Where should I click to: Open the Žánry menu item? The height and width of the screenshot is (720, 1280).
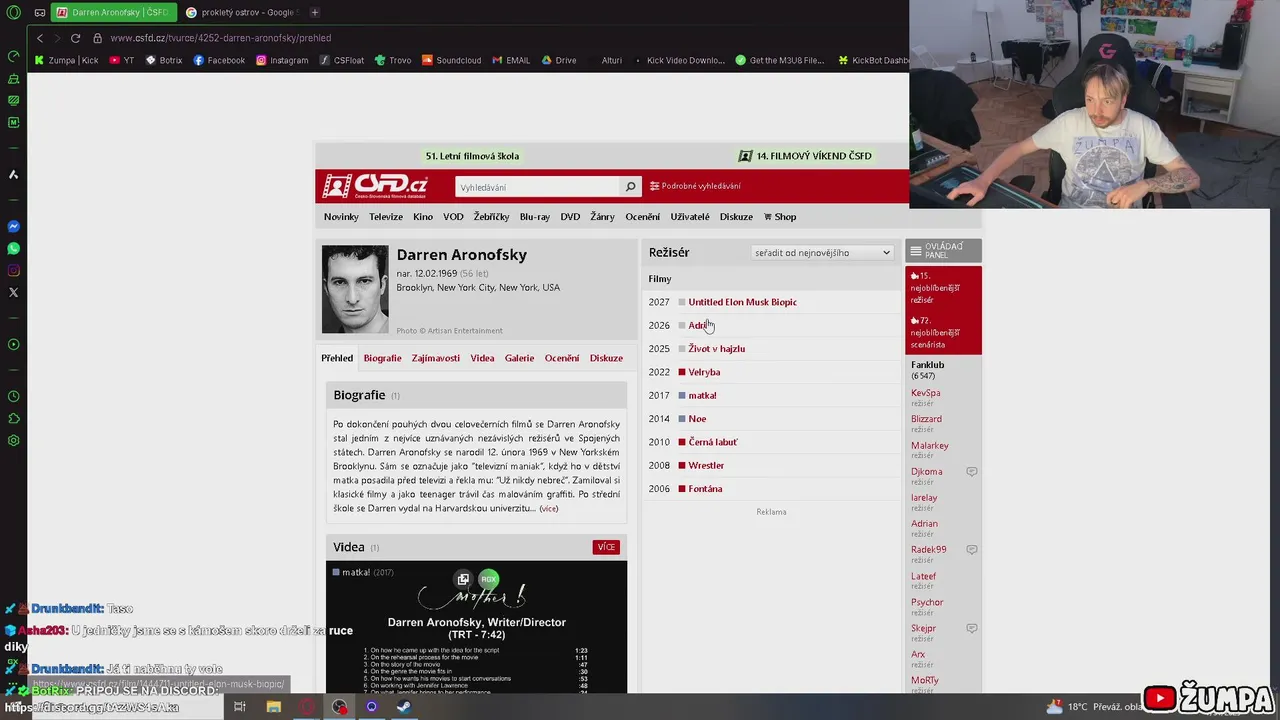[602, 217]
